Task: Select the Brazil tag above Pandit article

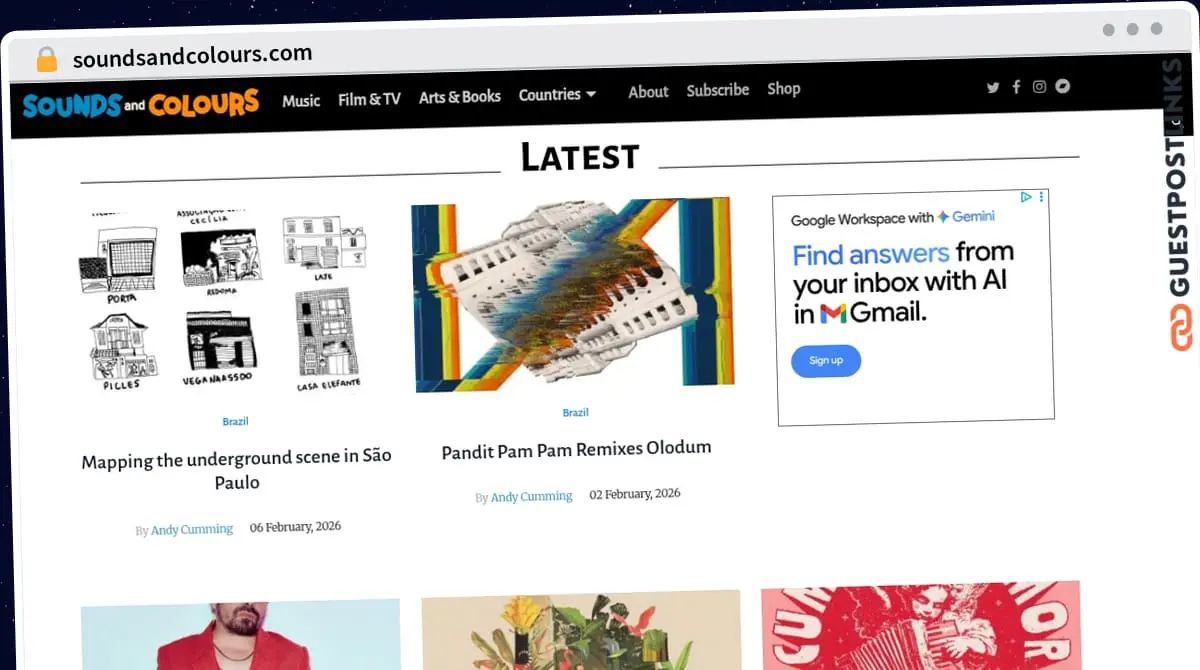Action: coord(575,413)
